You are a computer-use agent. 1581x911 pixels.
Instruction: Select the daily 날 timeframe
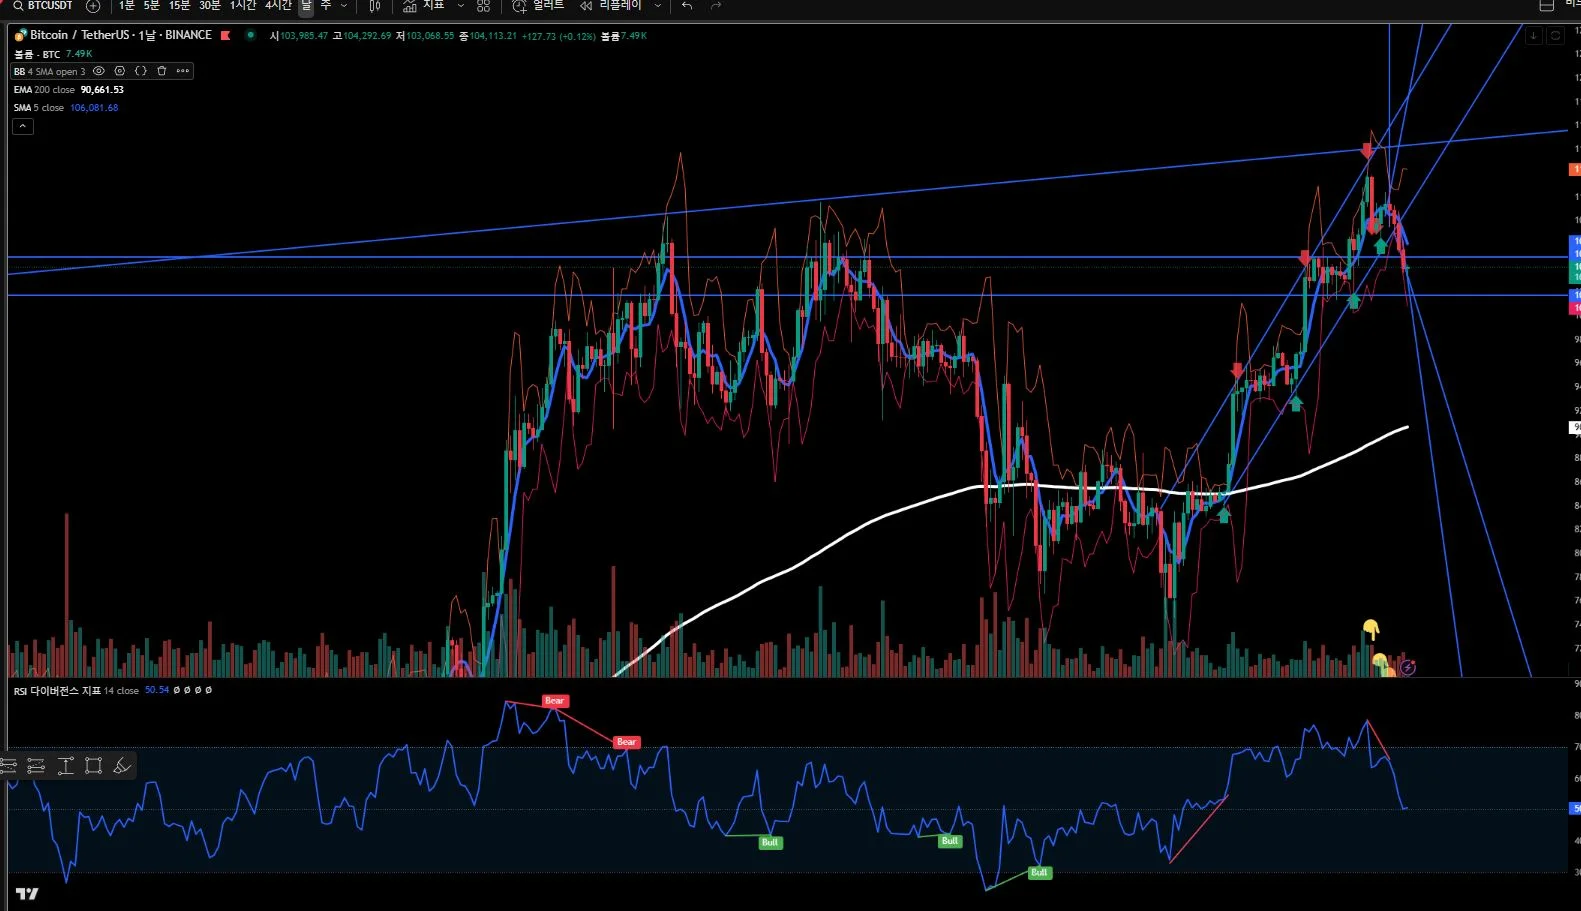tap(306, 6)
